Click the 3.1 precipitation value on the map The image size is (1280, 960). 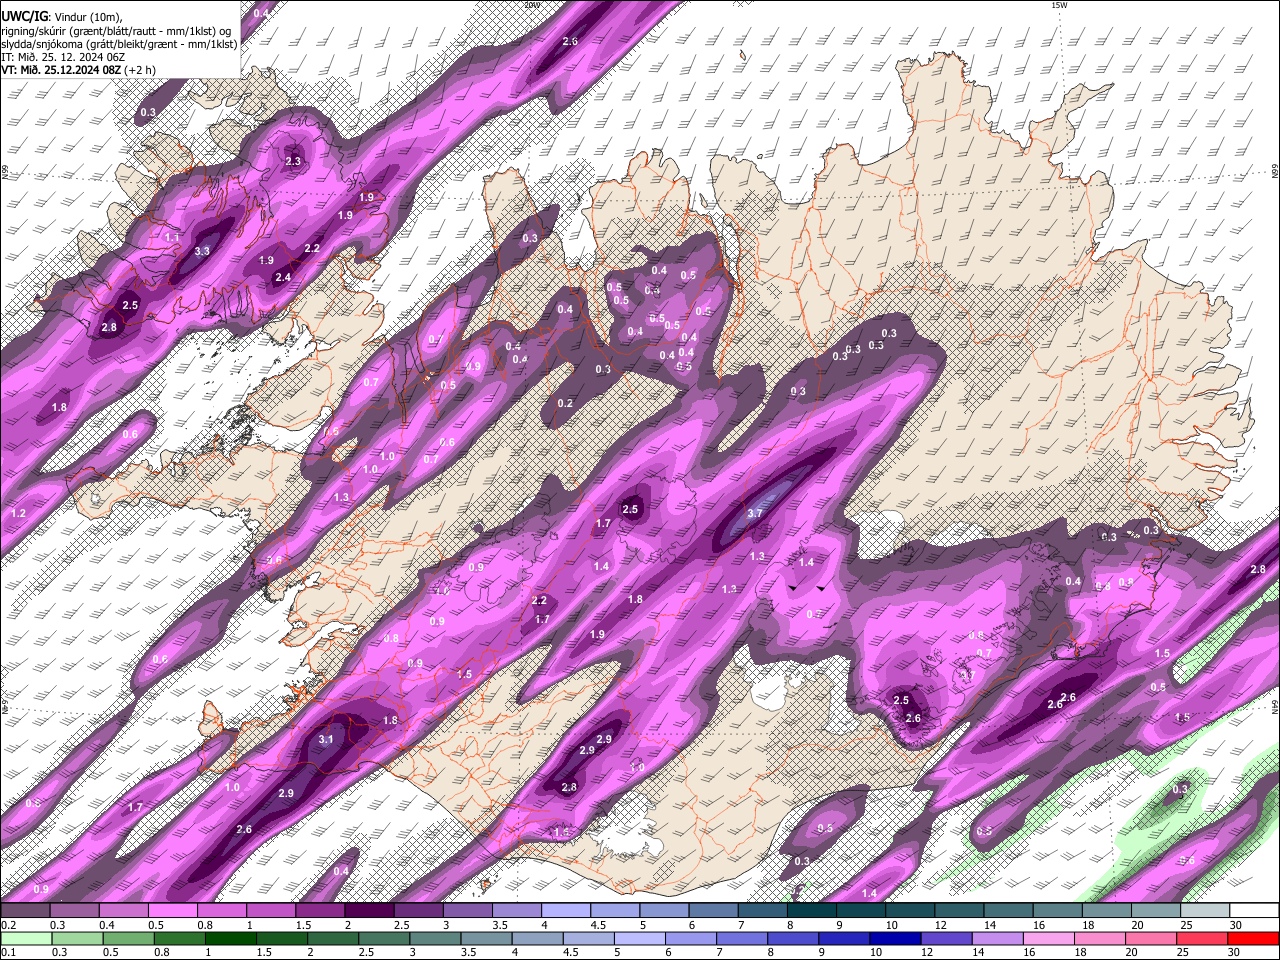coord(326,740)
